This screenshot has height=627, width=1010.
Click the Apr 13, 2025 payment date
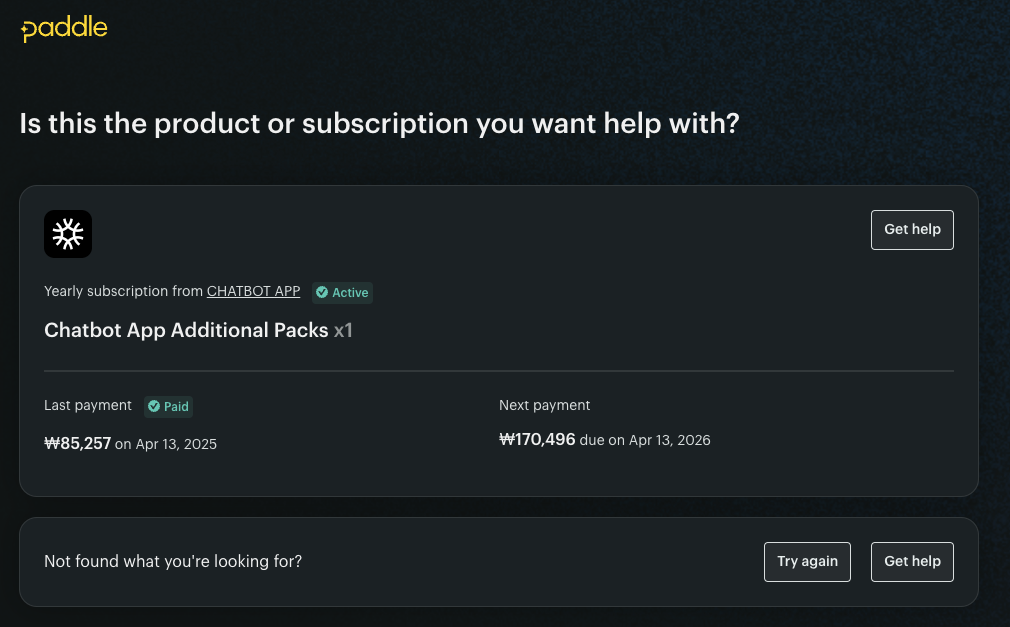coord(176,444)
